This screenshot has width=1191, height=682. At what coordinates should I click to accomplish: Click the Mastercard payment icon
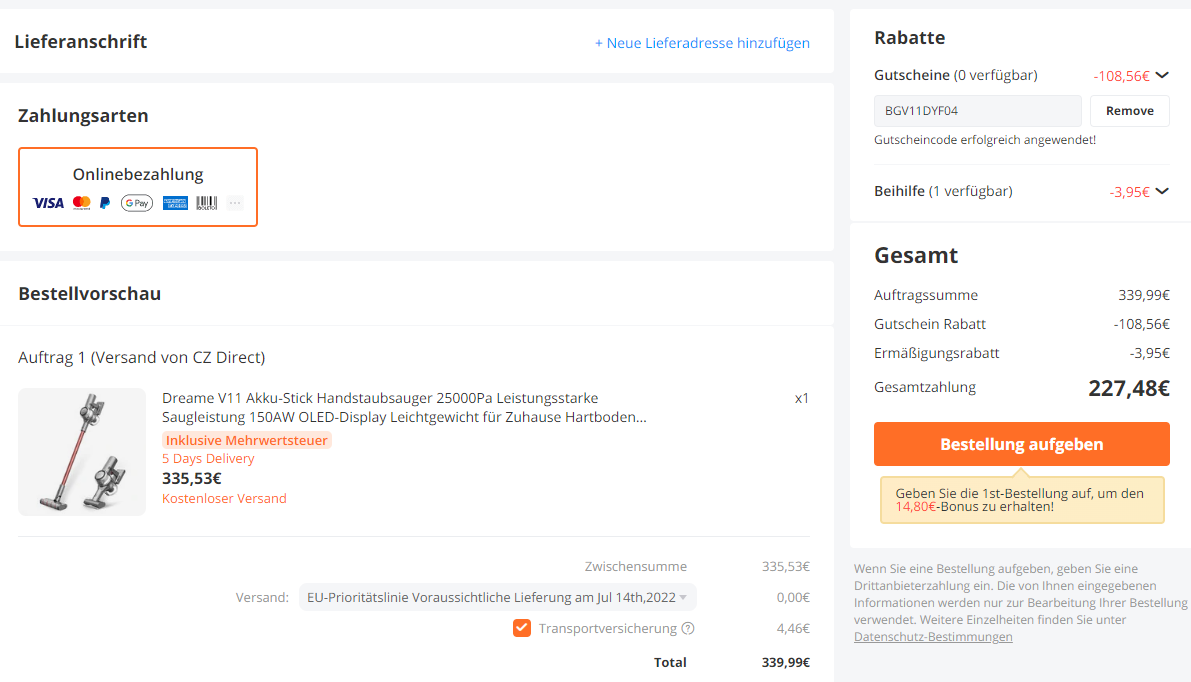coord(81,203)
